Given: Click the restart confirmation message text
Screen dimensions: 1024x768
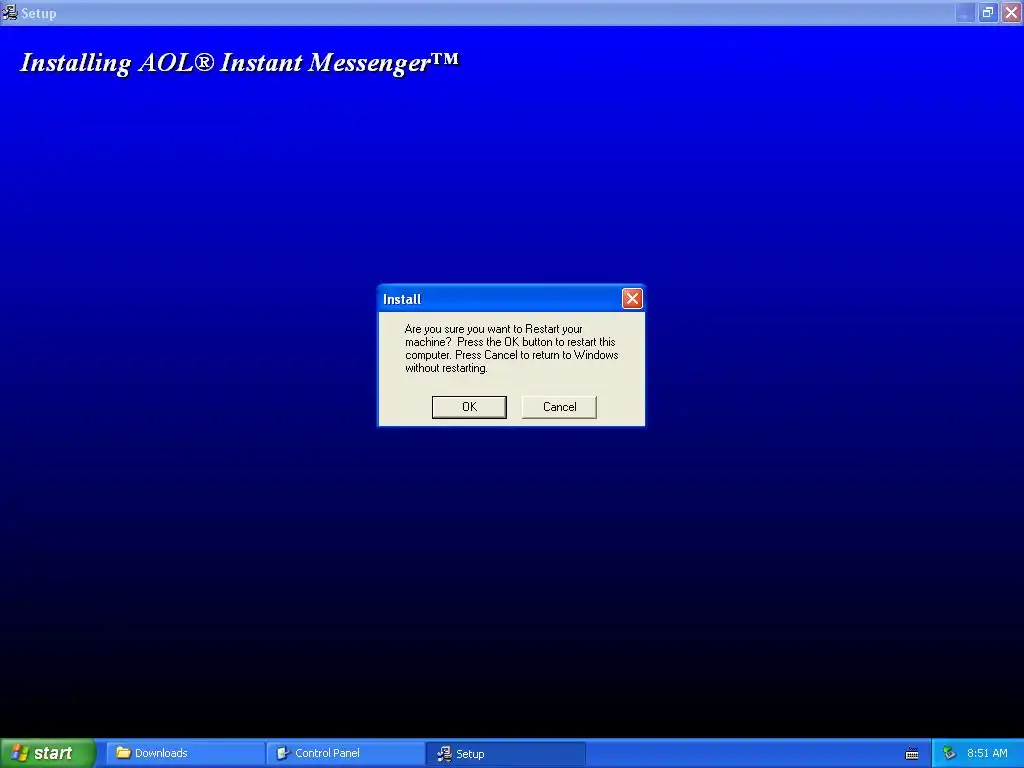Looking at the screenshot, I should point(511,348).
